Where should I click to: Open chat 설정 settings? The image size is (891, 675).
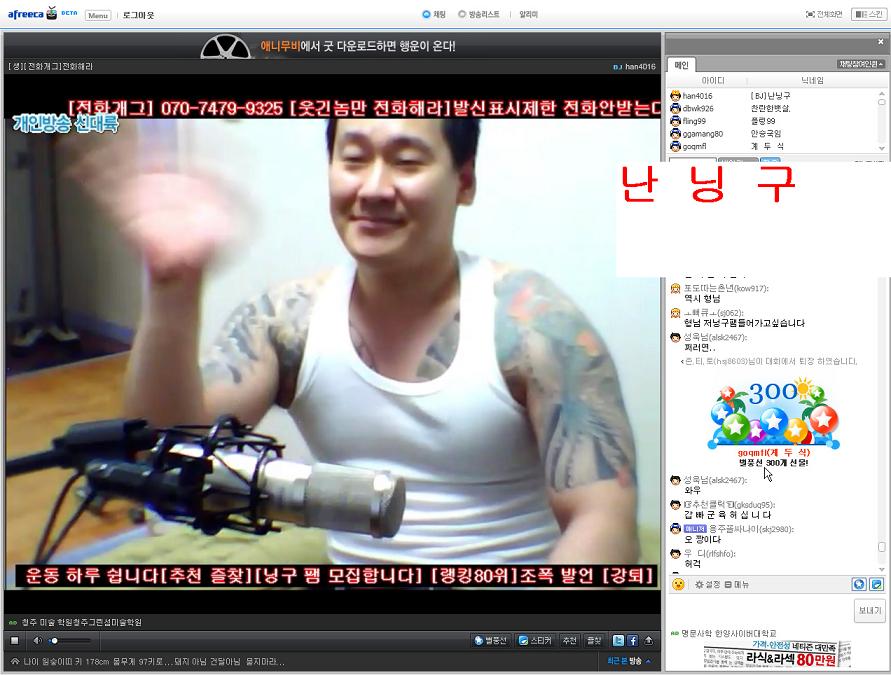pos(707,585)
